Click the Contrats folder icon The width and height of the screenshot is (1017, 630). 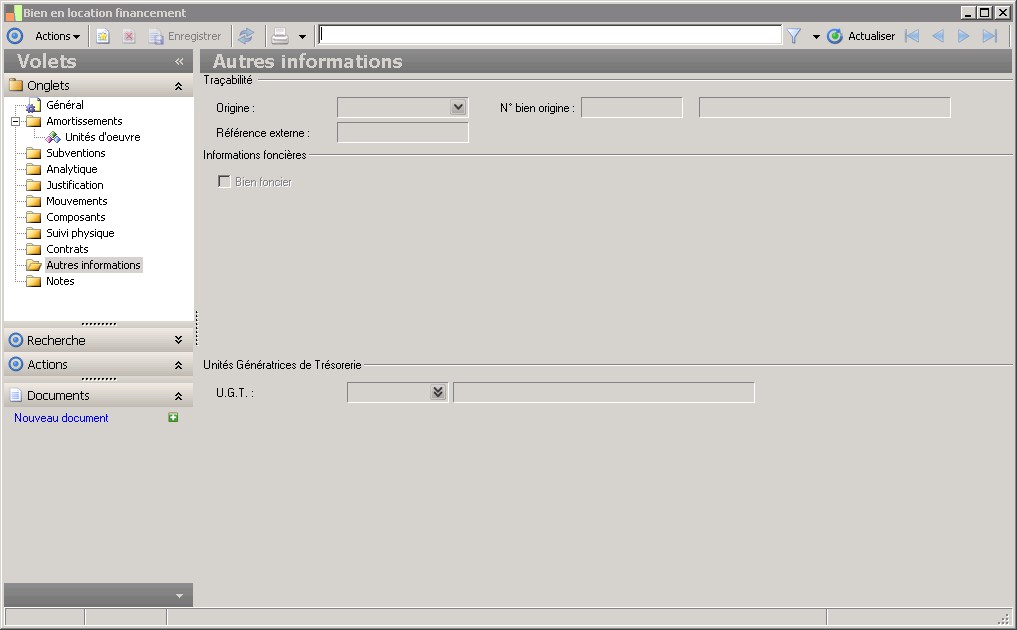[34, 249]
